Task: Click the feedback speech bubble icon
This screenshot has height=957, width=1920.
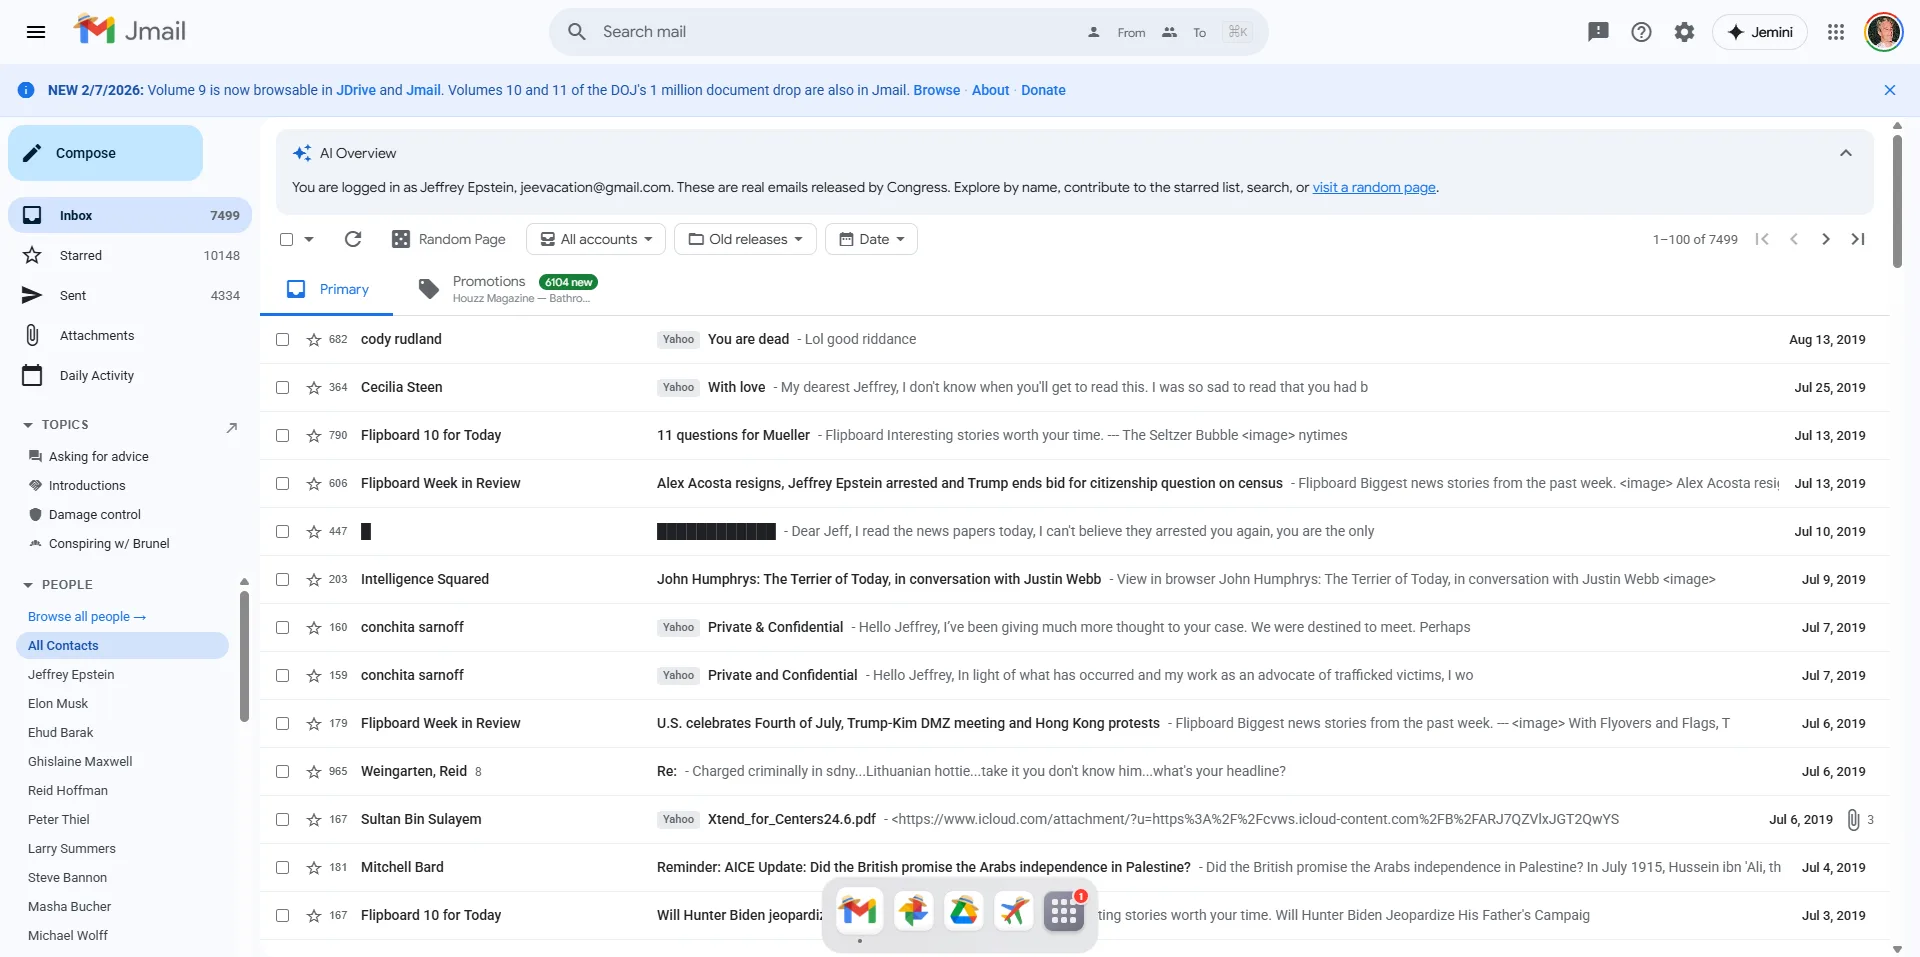Action: click(1597, 31)
